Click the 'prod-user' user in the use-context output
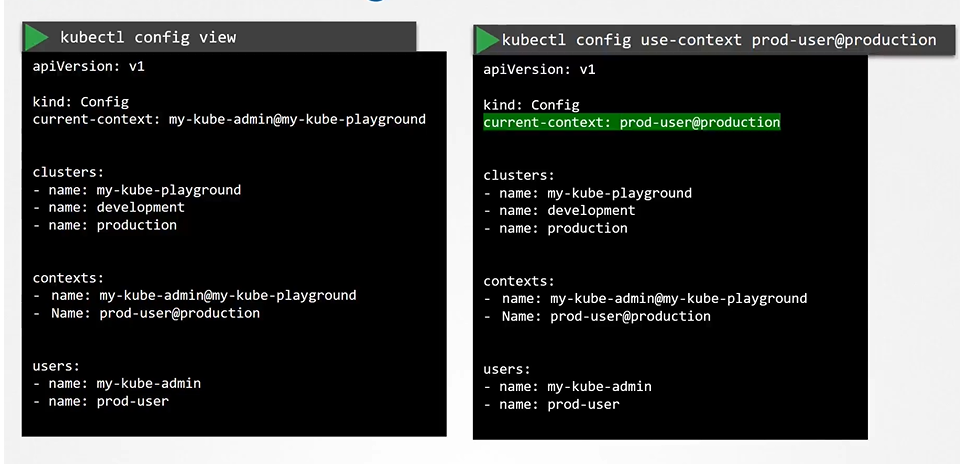Viewport: 966px width, 473px height. click(583, 405)
